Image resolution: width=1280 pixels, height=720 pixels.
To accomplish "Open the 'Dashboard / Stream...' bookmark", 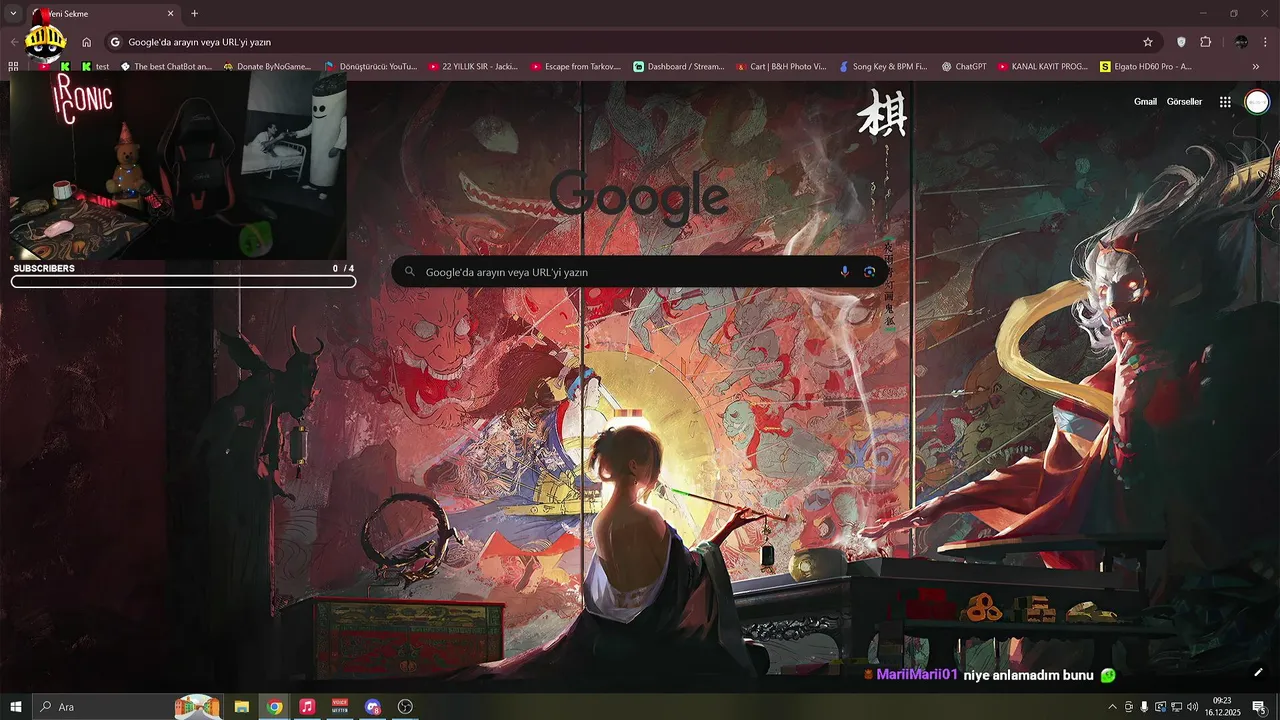I will coord(678,66).
